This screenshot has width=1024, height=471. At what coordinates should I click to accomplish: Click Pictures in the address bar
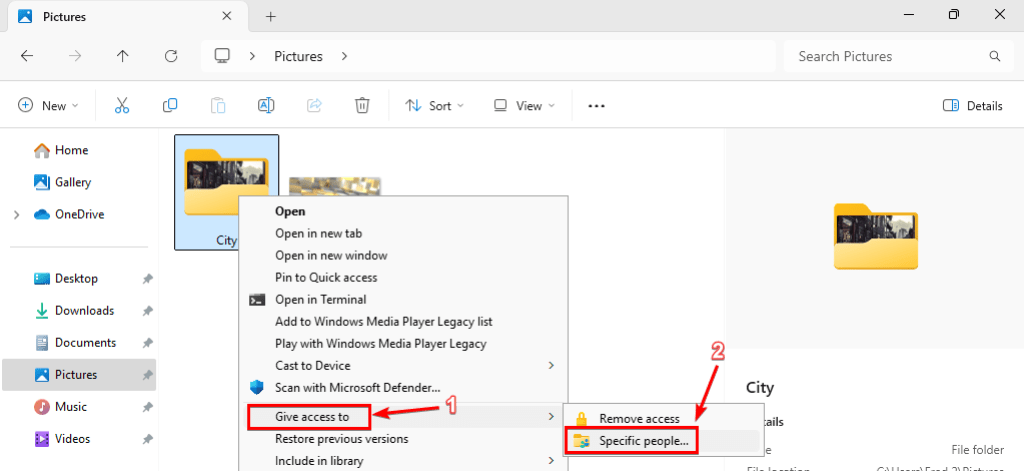click(298, 56)
